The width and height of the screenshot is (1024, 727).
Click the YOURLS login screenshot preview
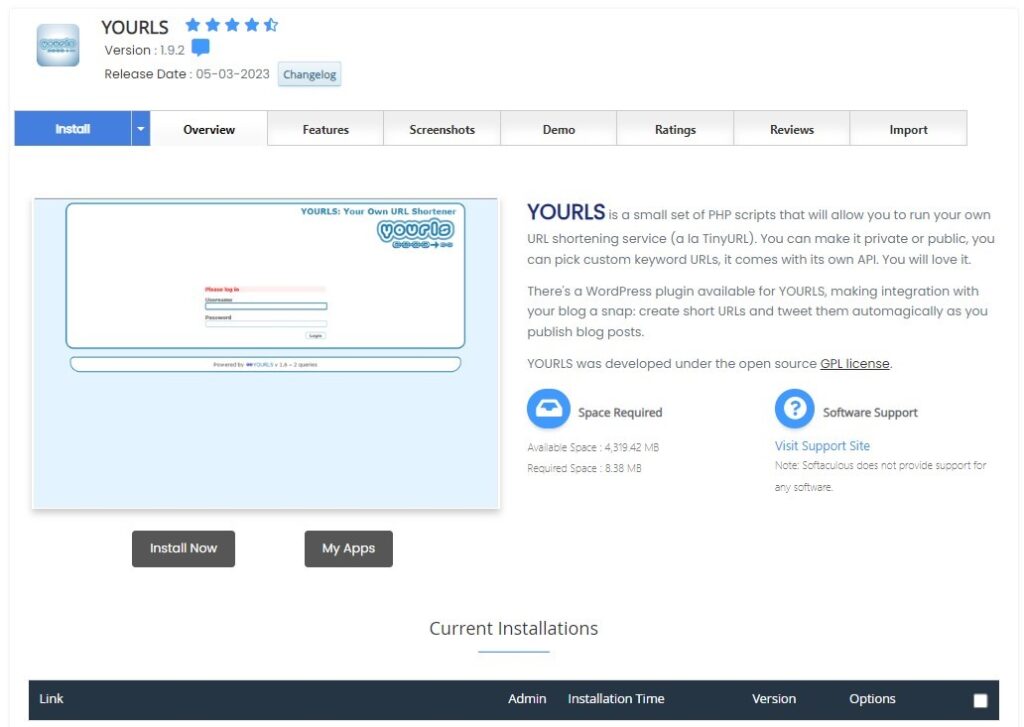tap(266, 353)
